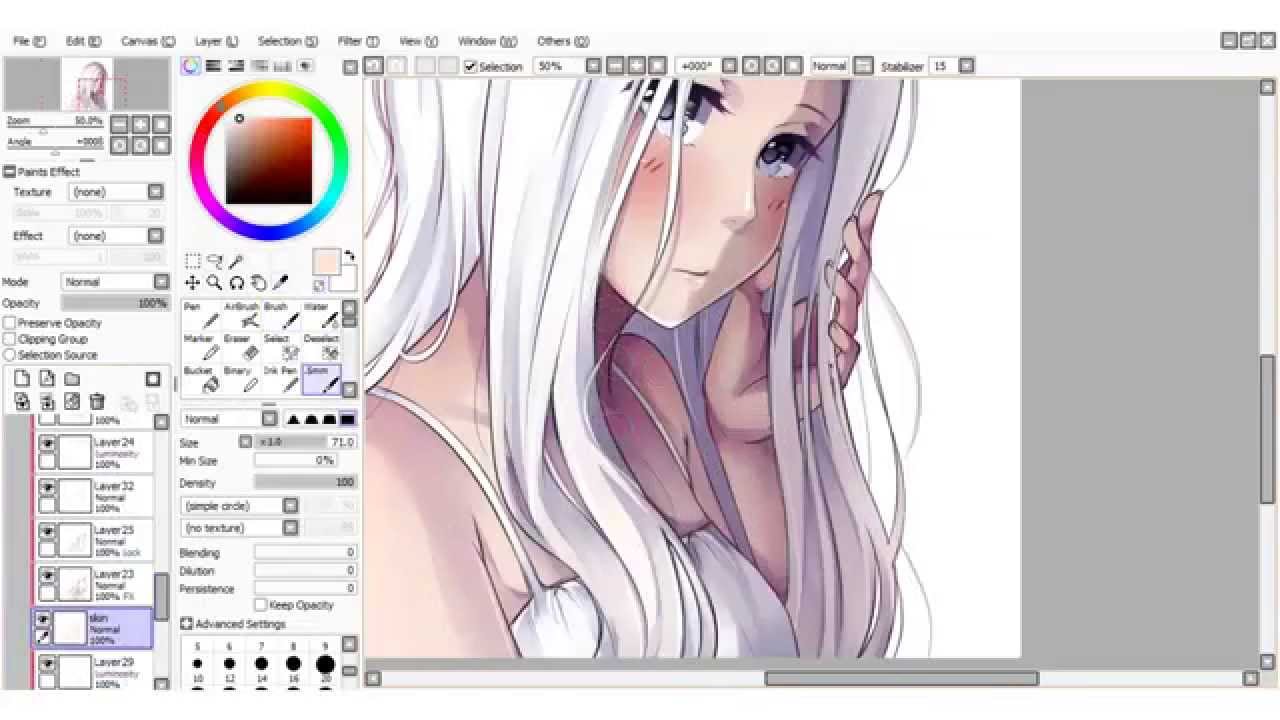Uncheck the Selection display checkbox

click(x=471, y=67)
